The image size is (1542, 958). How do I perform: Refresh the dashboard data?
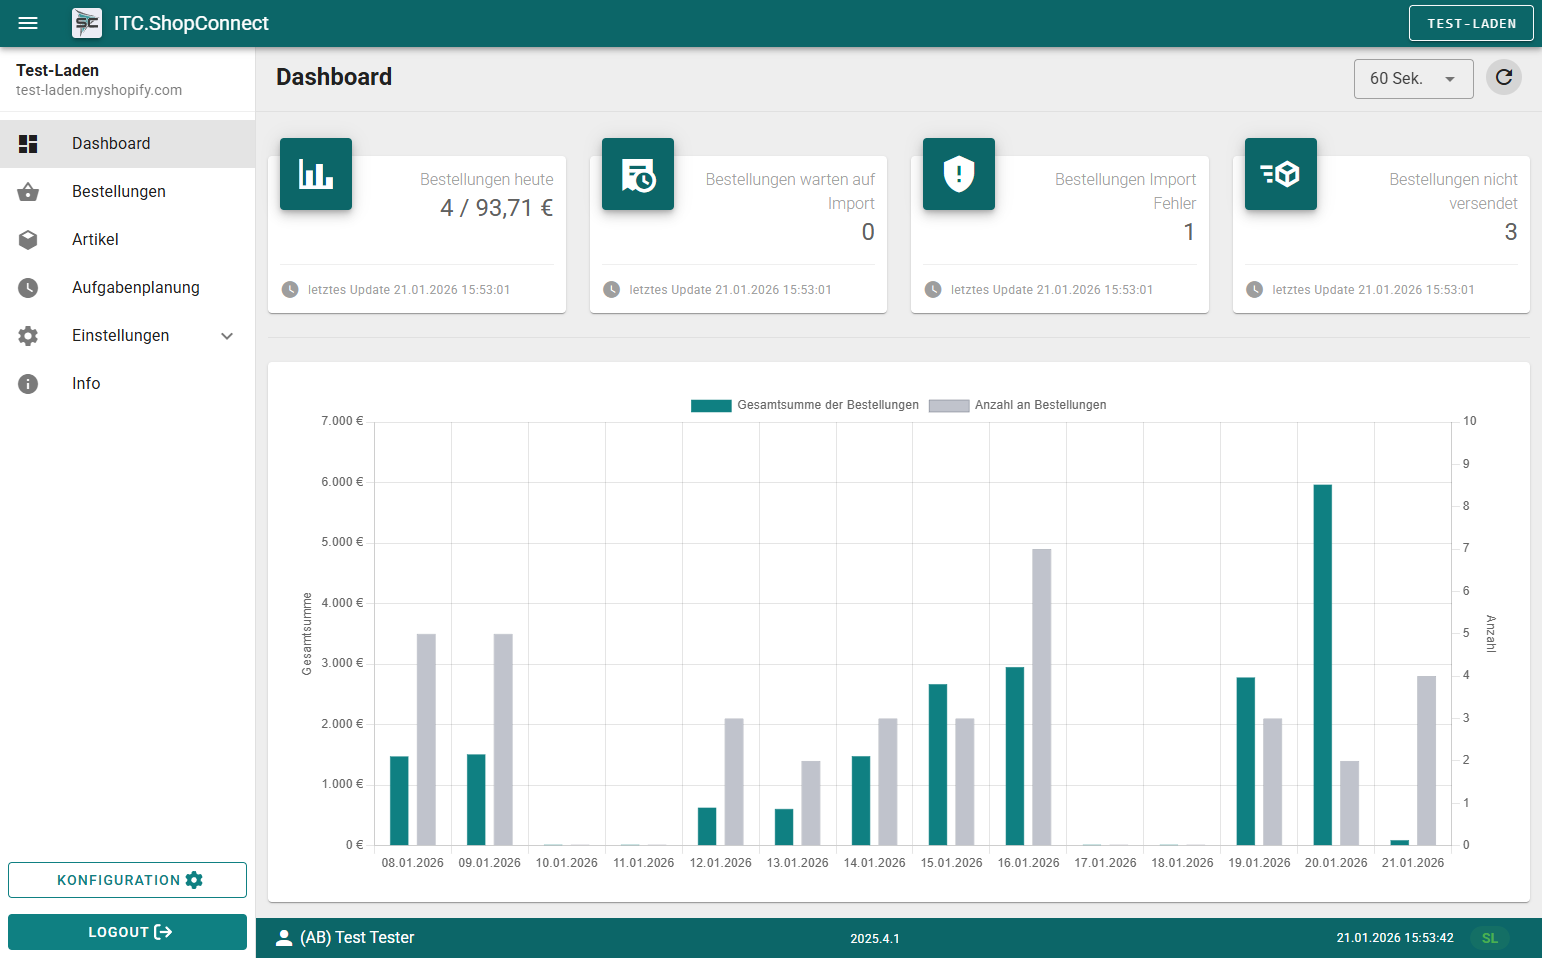pos(1504,77)
